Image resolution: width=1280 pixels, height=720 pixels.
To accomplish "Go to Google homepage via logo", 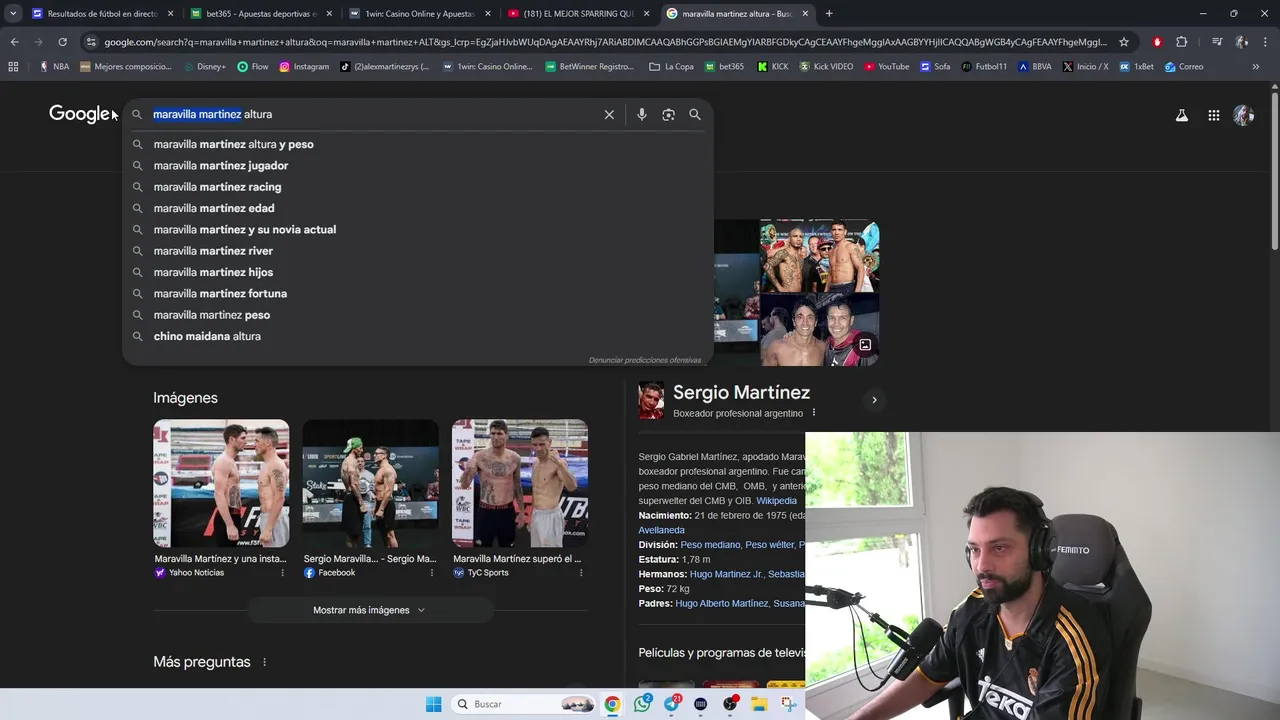I will (x=80, y=114).
